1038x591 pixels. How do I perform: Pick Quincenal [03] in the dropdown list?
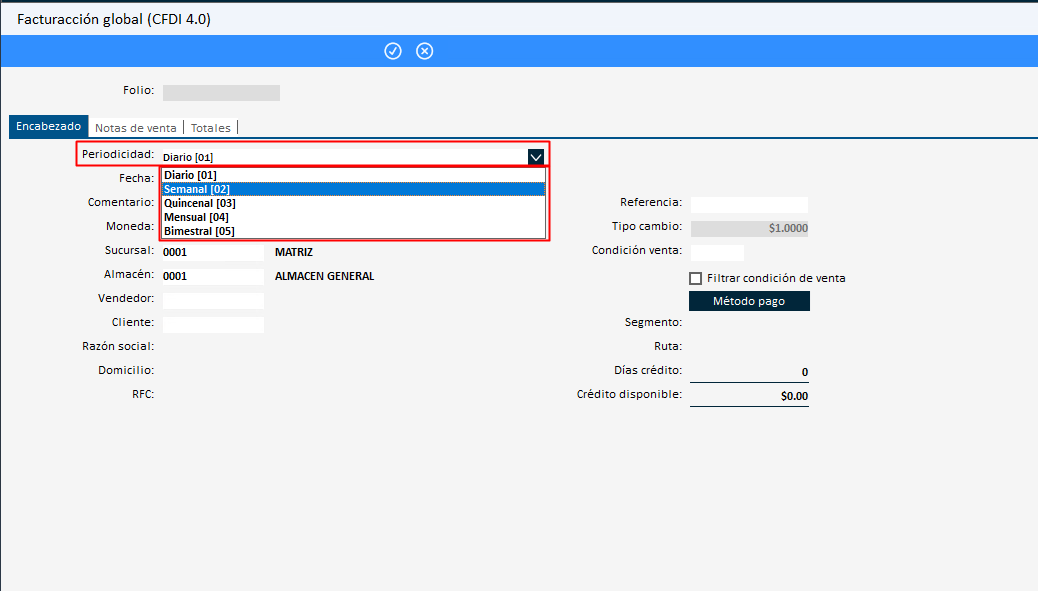(200, 203)
